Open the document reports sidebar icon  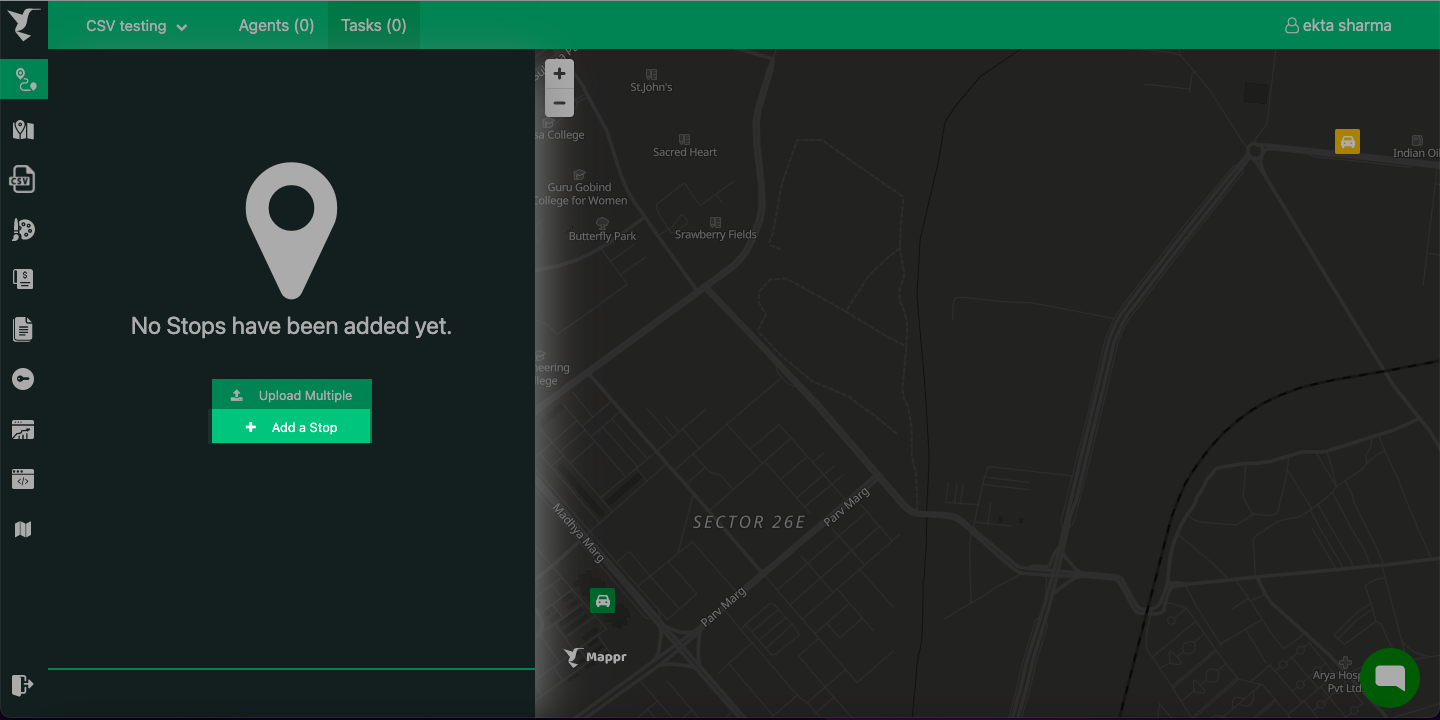coord(23,329)
